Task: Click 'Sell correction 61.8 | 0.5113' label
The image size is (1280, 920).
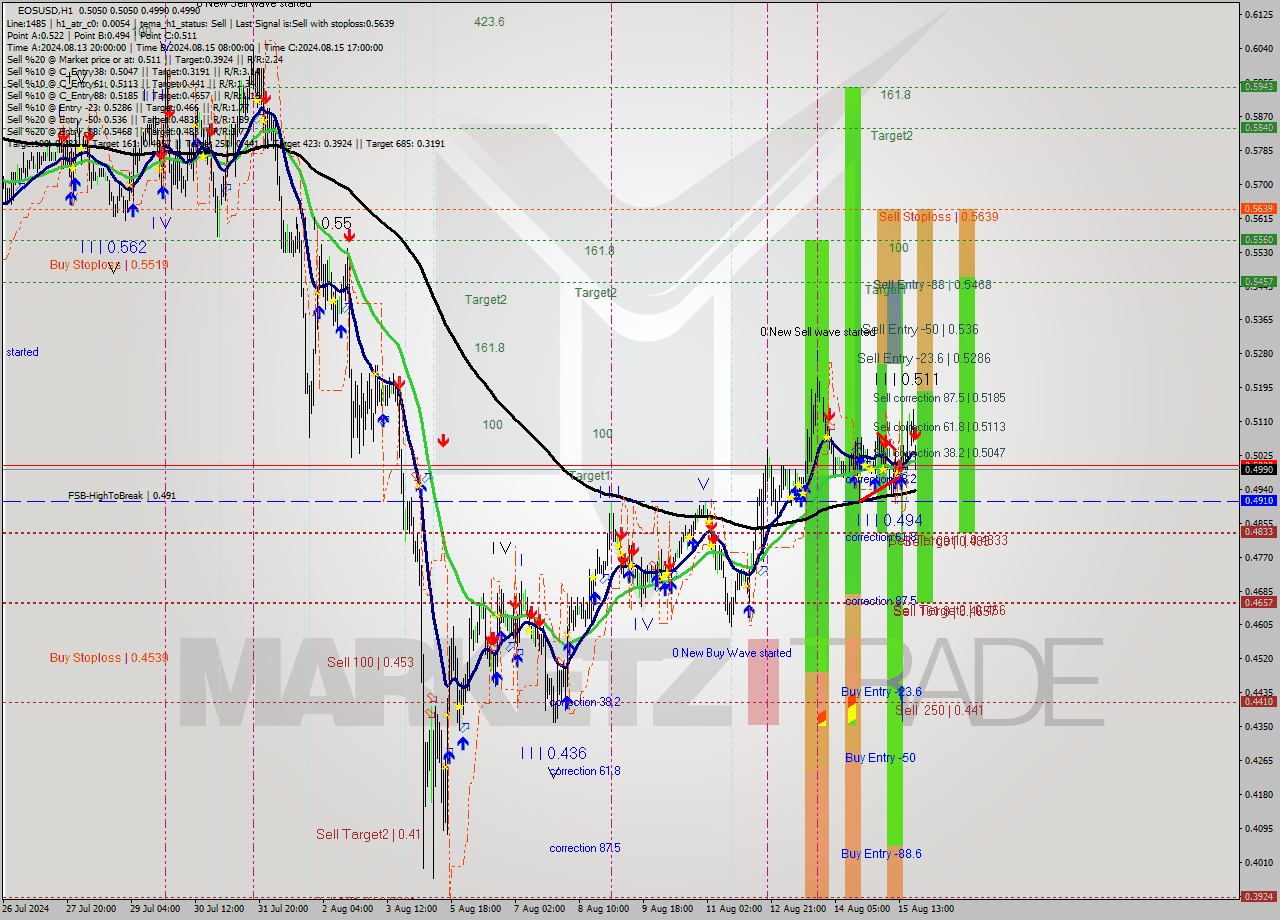Action: pyautogui.click(x=939, y=427)
